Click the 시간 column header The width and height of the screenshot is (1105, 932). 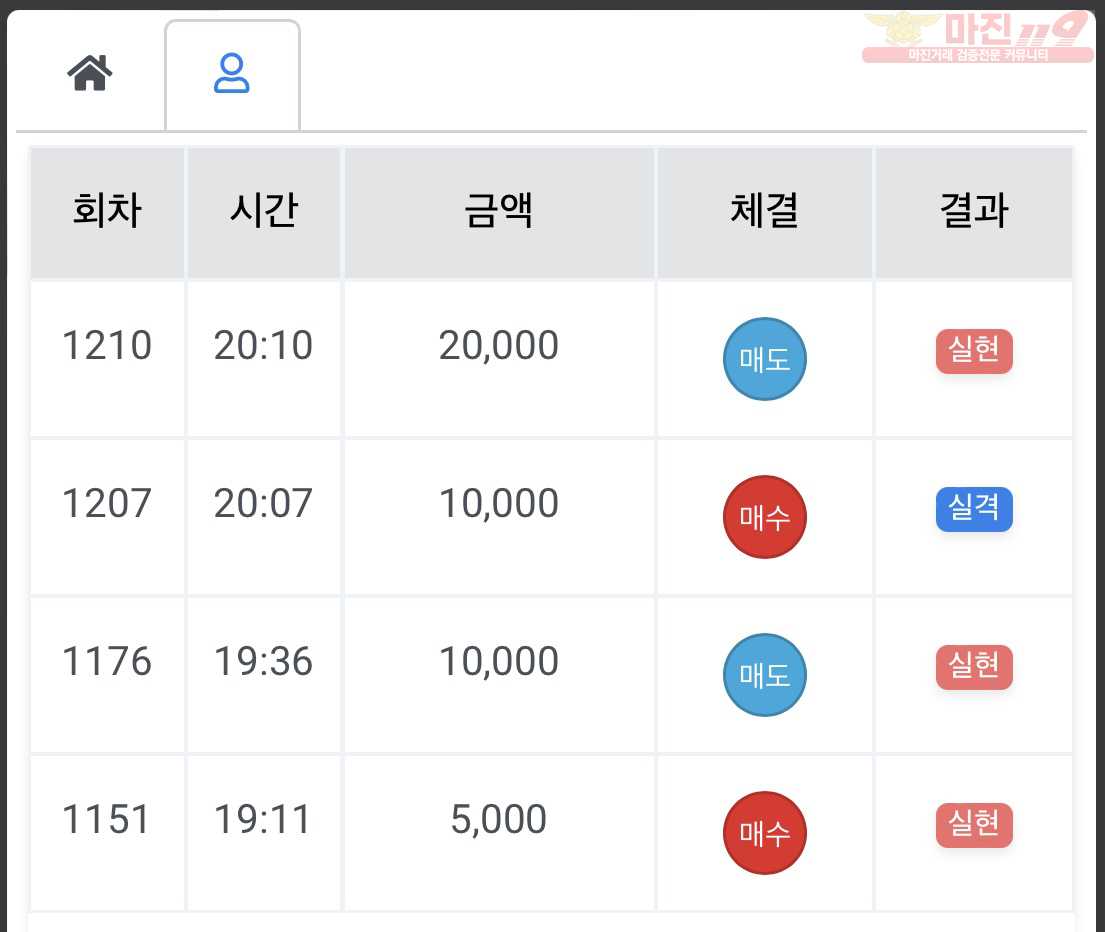(x=264, y=212)
